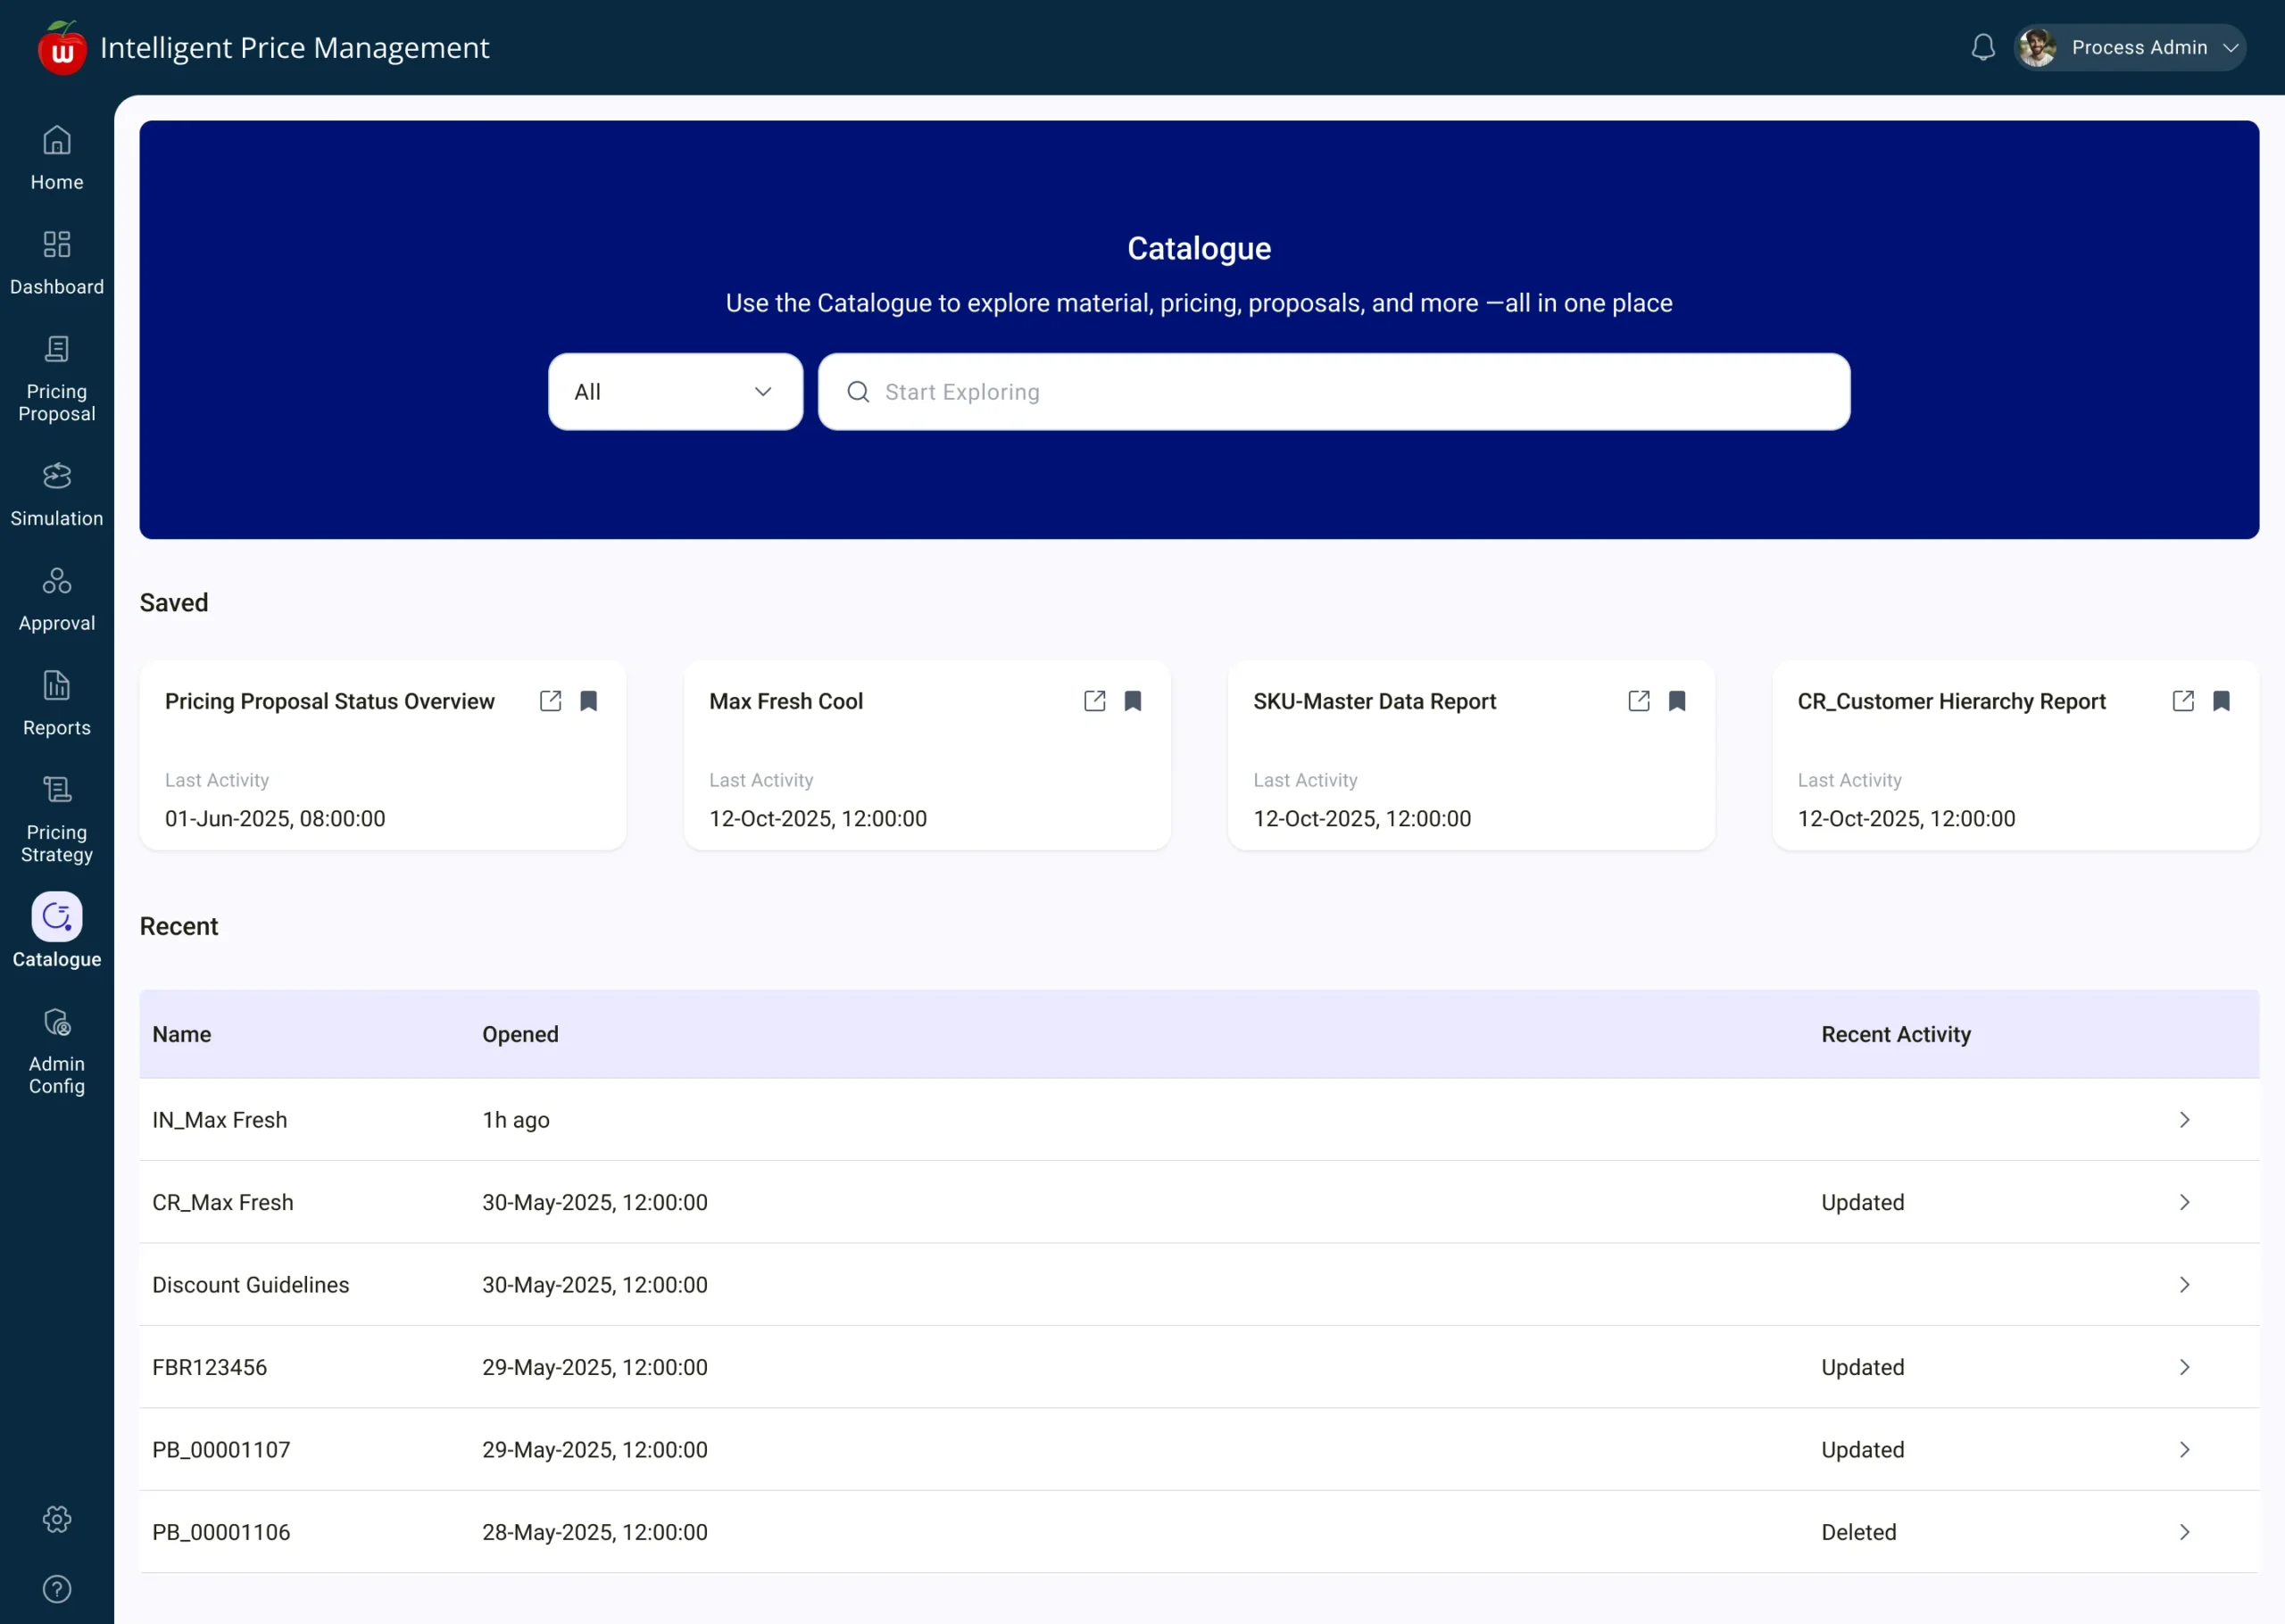Select the Discount Guidelines name cell
This screenshot has height=1624, width=2285.
click(250, 1285)
